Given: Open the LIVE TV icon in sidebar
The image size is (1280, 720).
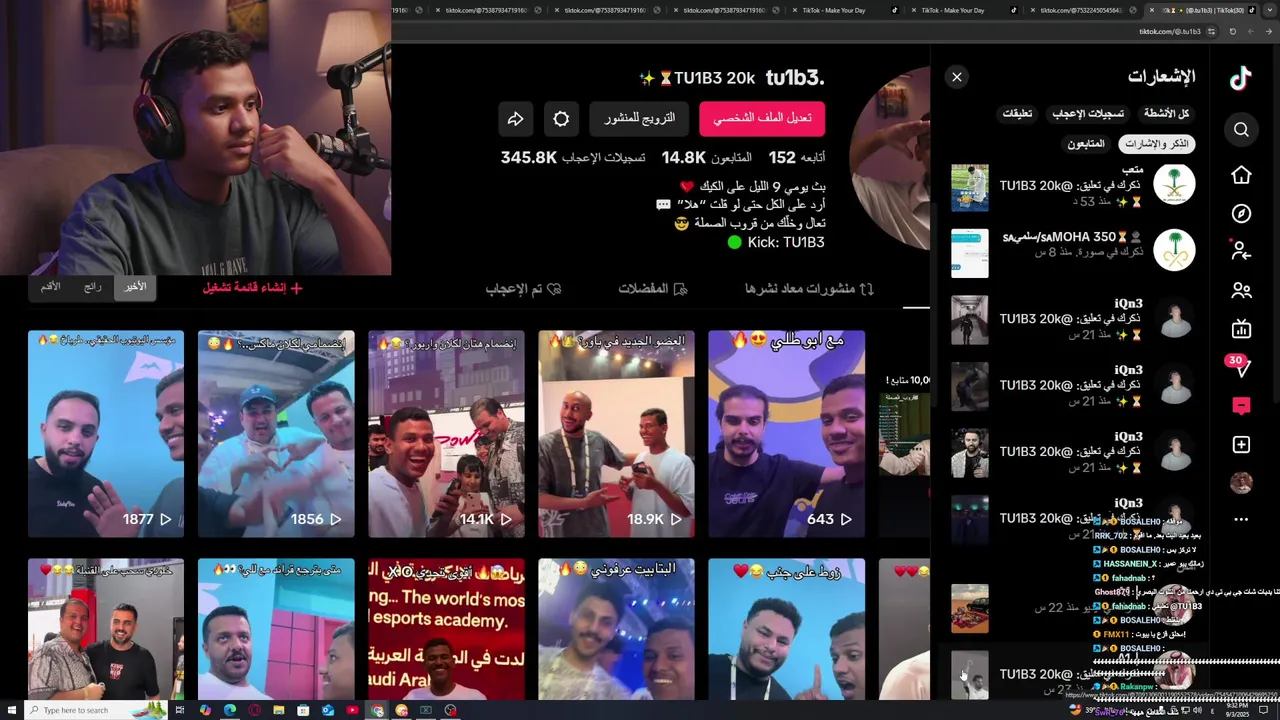Looking at the screenshot, I should 1241,328.
